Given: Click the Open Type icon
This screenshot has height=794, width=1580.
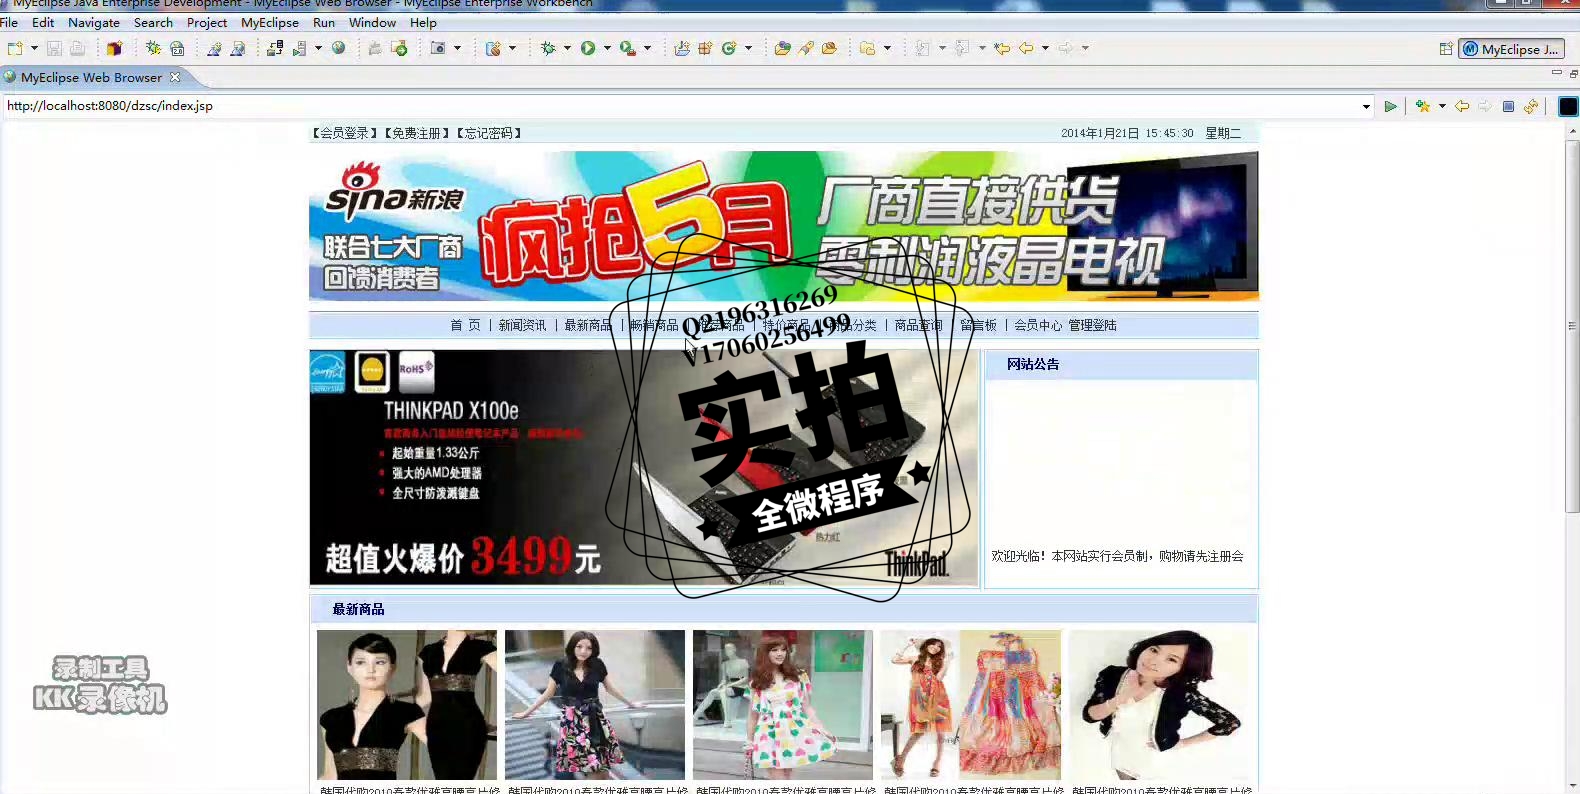Looking at the screenshot, I should point(783,48).
